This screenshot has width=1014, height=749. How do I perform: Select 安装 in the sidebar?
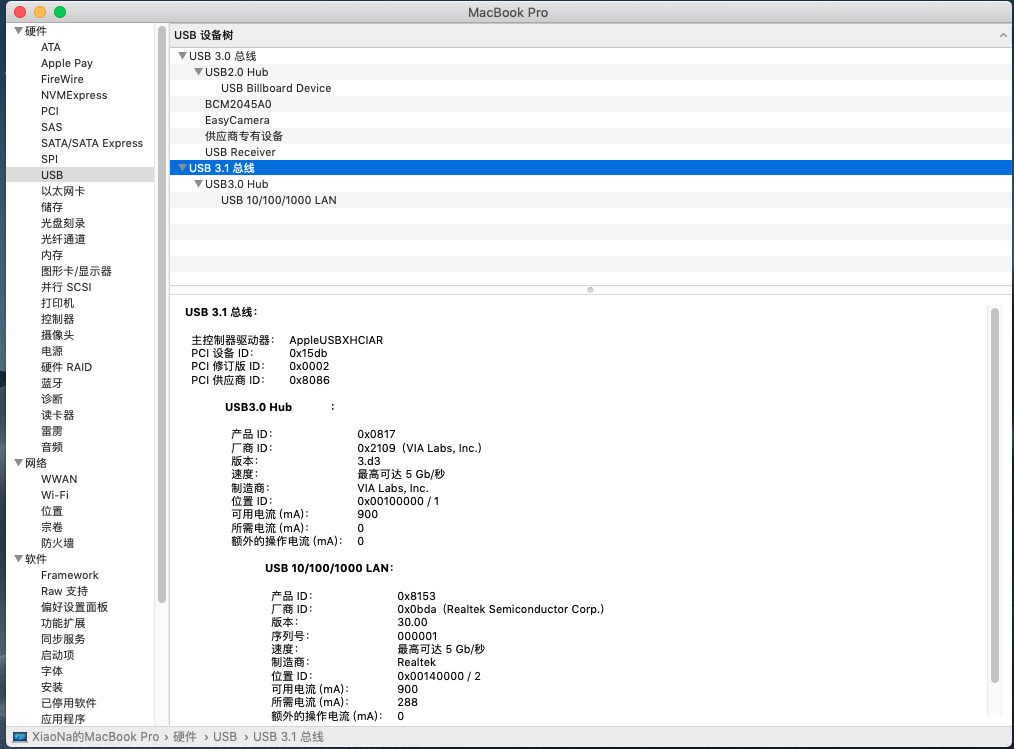click(x=52, y=687)
